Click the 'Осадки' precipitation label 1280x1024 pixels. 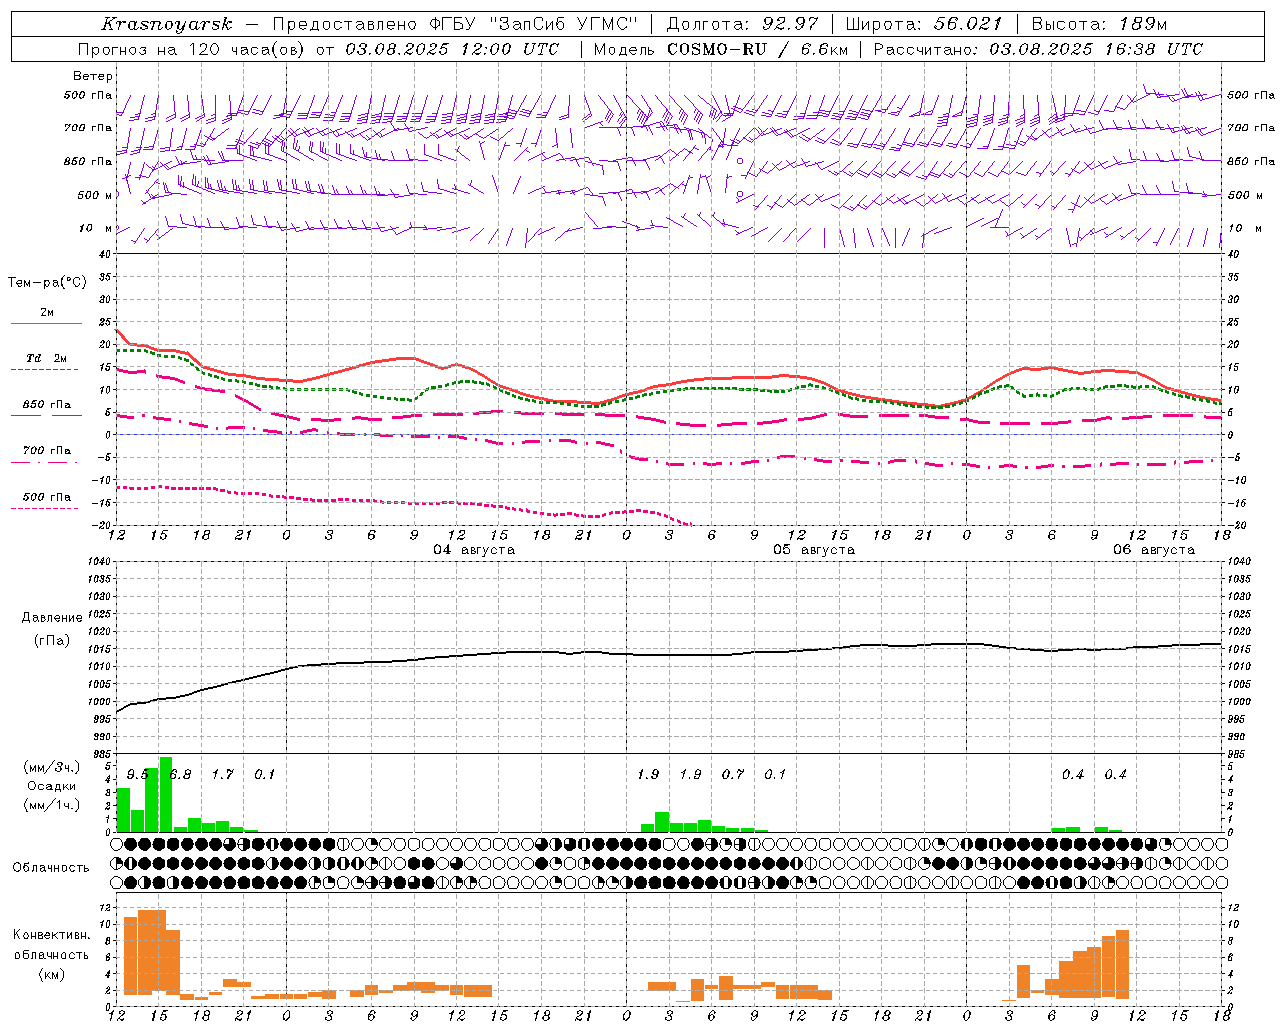[52, 786]
